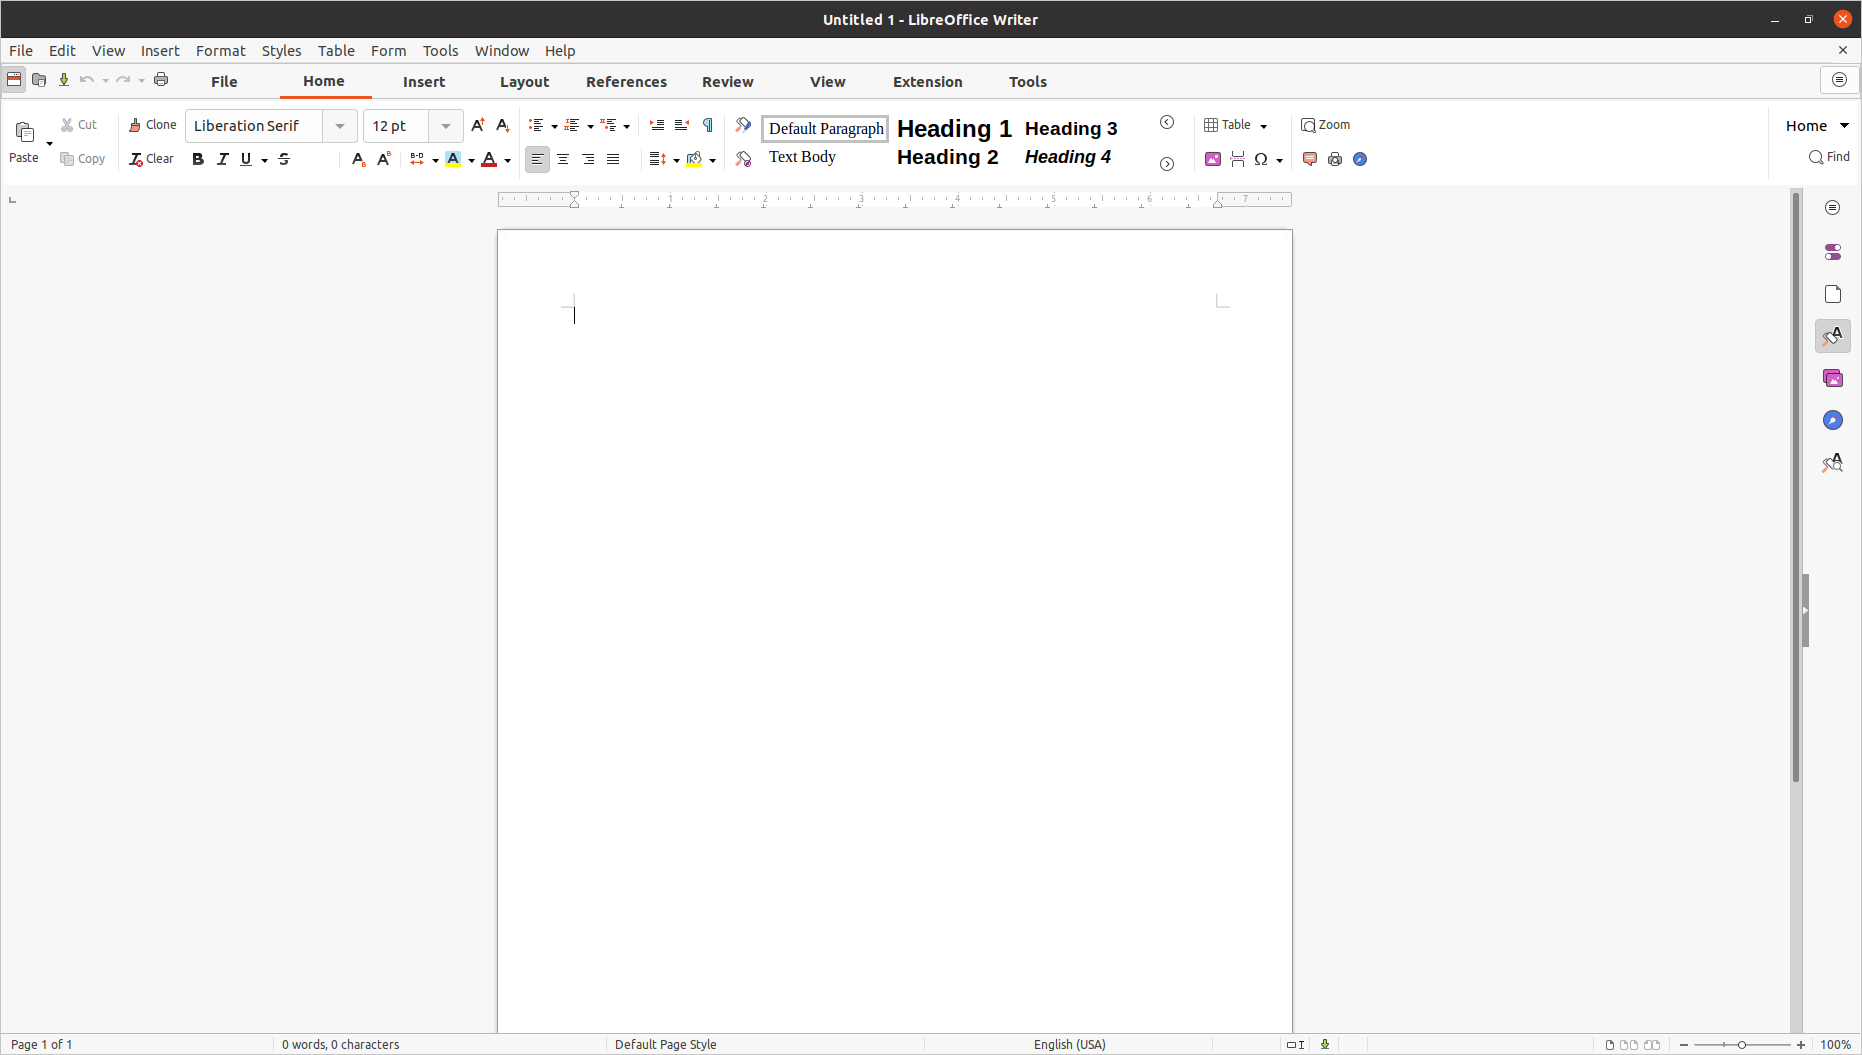Adjust the zoom slider in status bar
Image resolution: width=1862 pixels, height=1055 pixels.
[1741, 1044]
